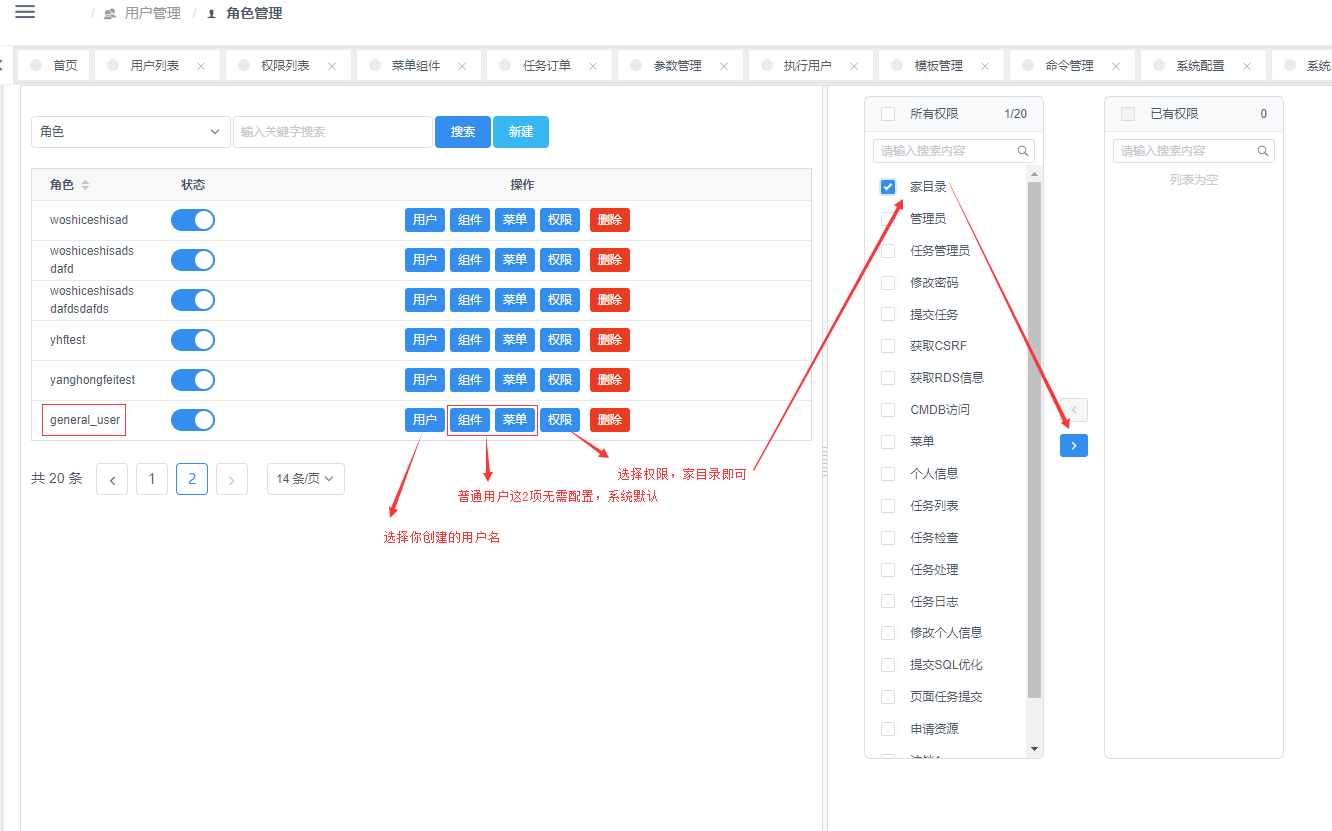The image size is (1332, 831).
Task: Click search icon in 已有权限 search box
Action: (1263, 151)
